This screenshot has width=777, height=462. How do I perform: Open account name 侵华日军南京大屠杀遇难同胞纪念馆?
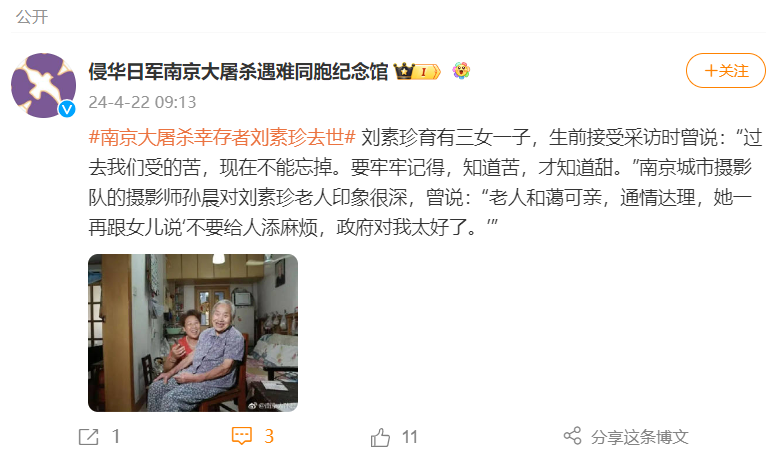click(238, 71)
